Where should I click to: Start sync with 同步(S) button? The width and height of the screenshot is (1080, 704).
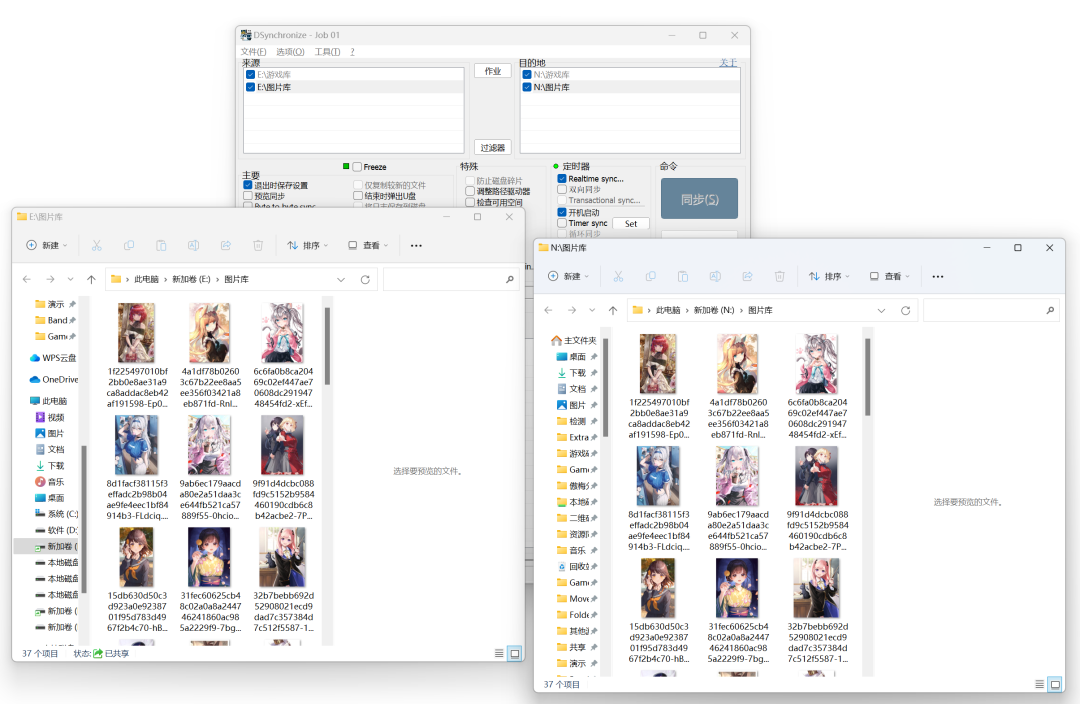coord(699,199)
